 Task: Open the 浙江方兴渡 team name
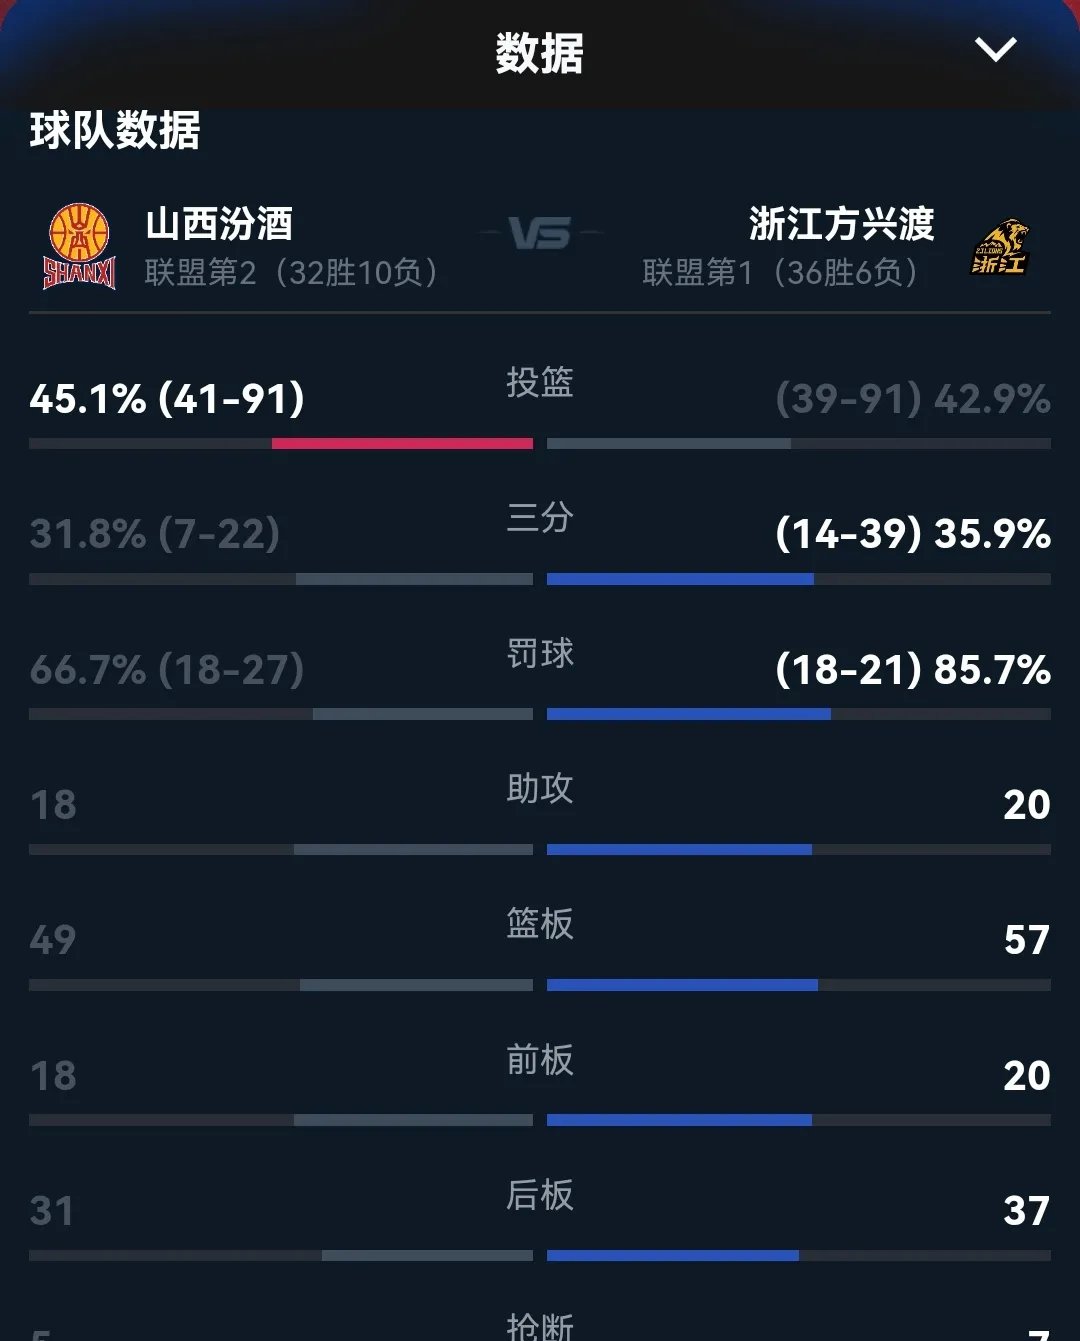841,224
